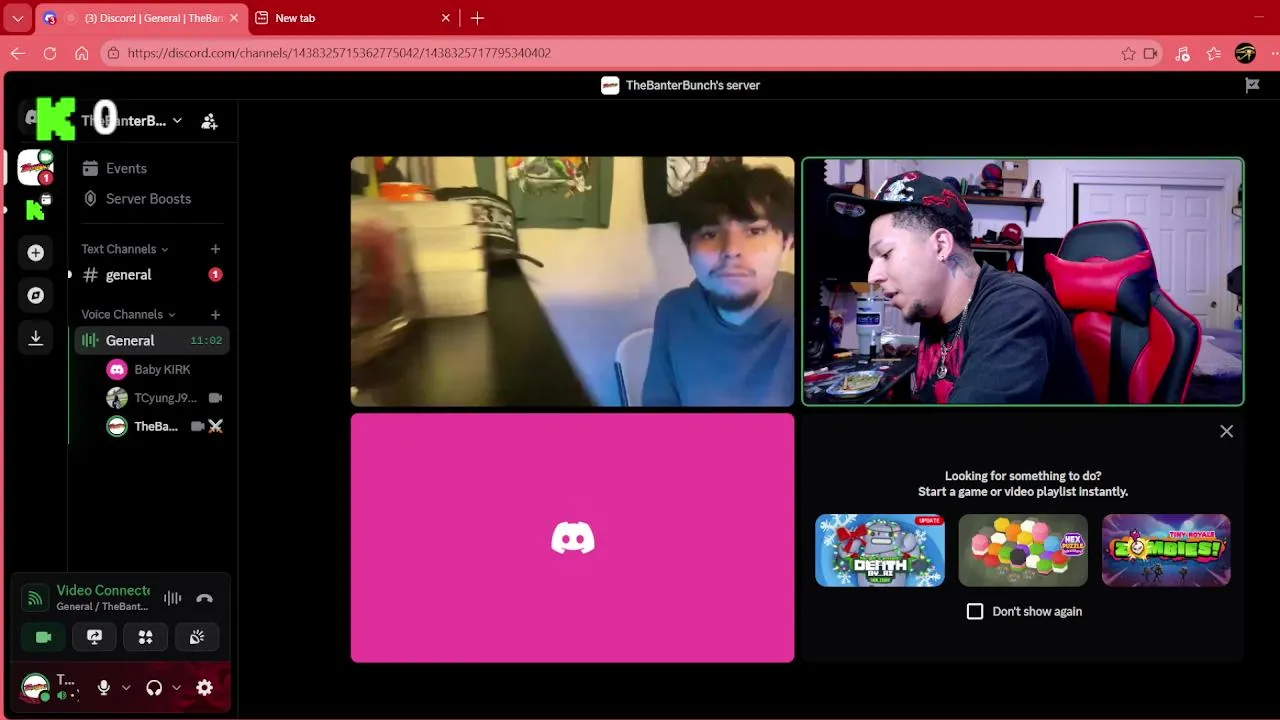Open noise suppression waveform icon
The width and height of the screenshot is (1280, 720).
[173, 598]
